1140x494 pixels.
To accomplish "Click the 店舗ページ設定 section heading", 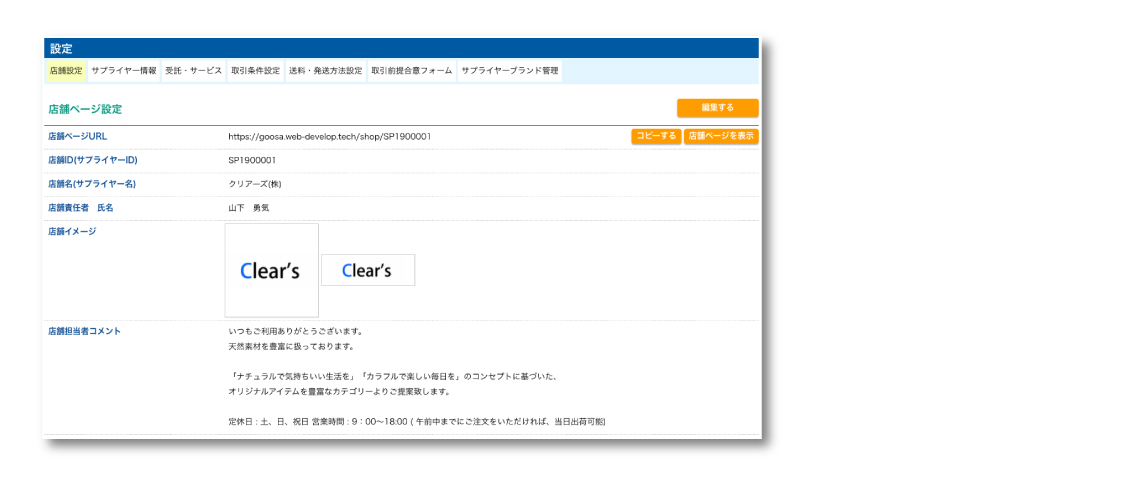I will (85, 109).
